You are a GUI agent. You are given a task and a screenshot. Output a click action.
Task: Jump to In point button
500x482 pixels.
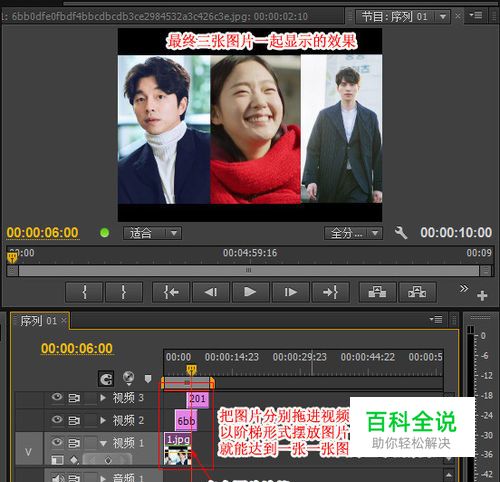171,292
